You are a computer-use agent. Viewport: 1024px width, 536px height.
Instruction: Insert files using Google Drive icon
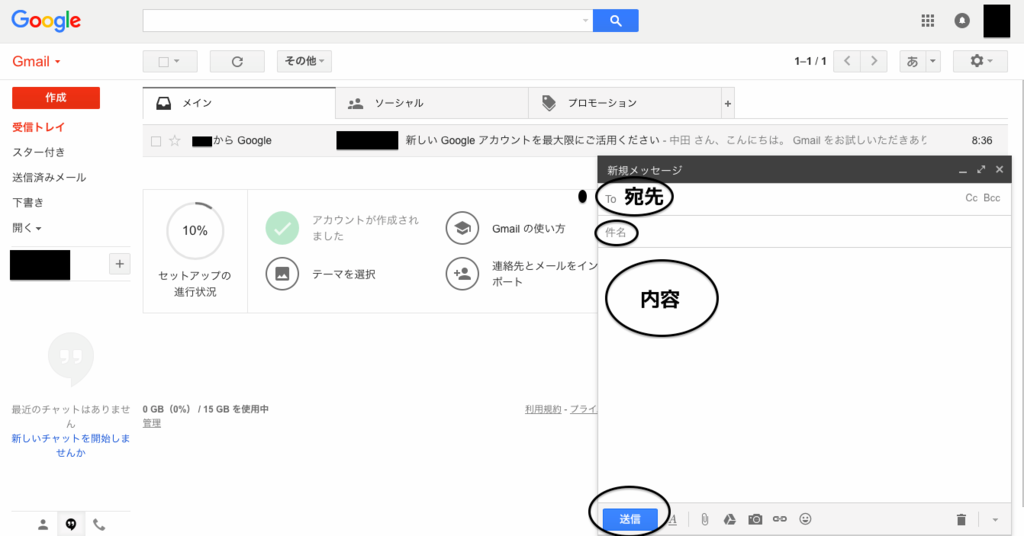coord(729,520)
